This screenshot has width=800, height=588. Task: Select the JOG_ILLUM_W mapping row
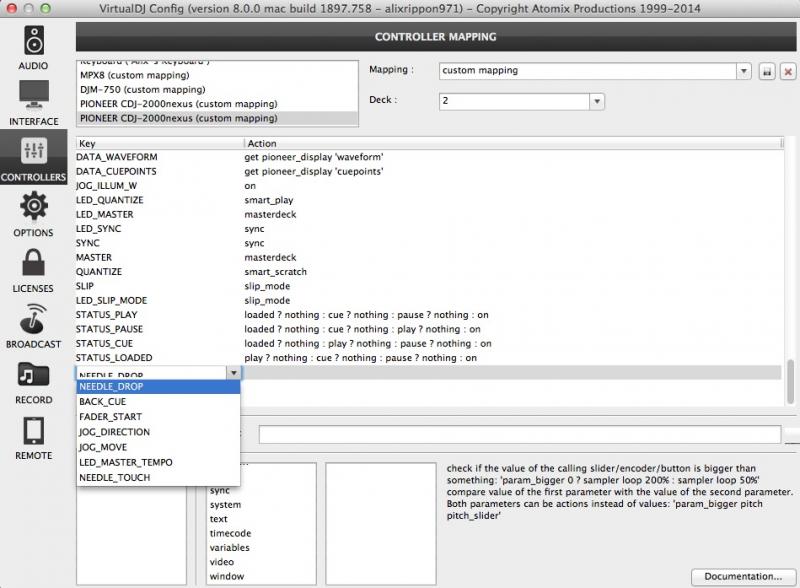click(x=429, y=186)
